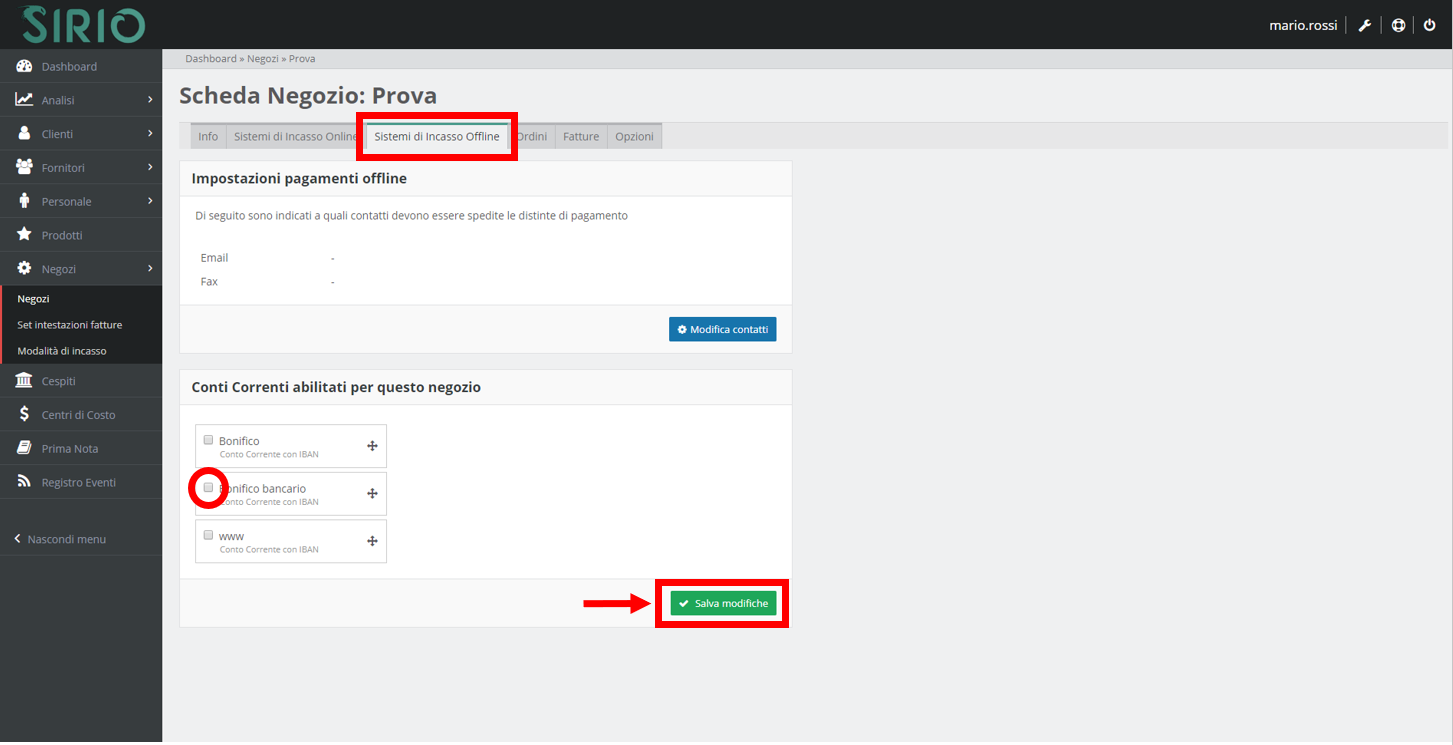Click the move handle on Bonifico row

[x=372, y=446]
